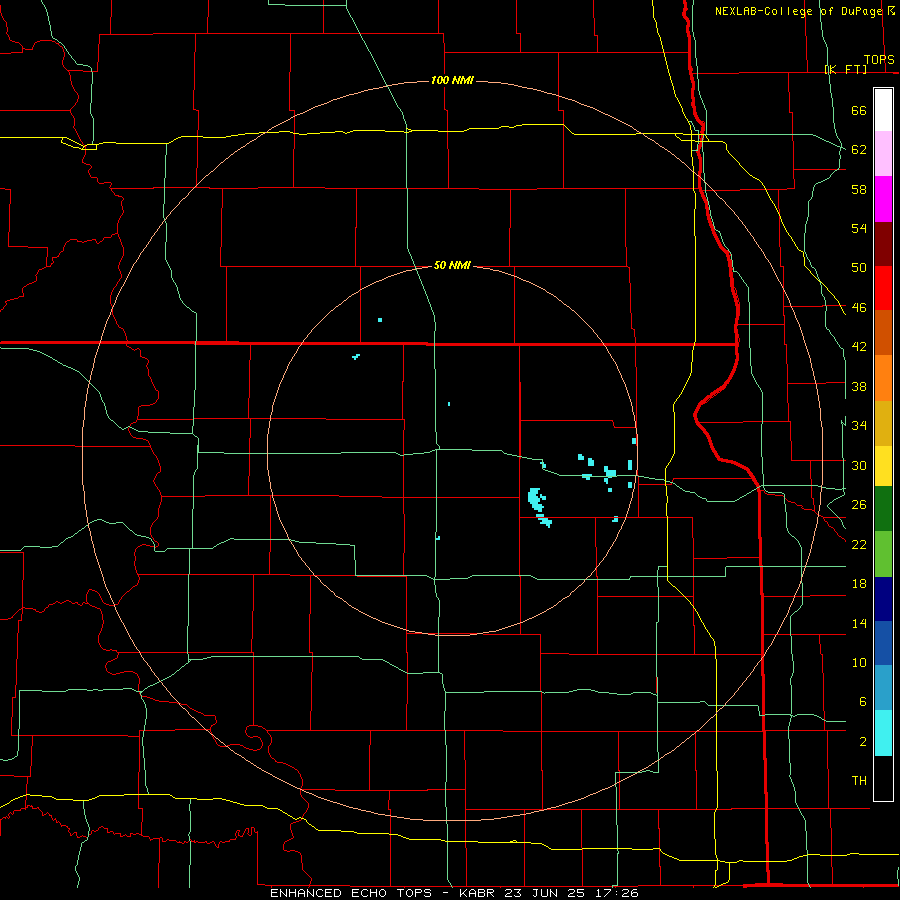Click the legend value 50
The height and width of the screenshot is (900, 900).
859,268
